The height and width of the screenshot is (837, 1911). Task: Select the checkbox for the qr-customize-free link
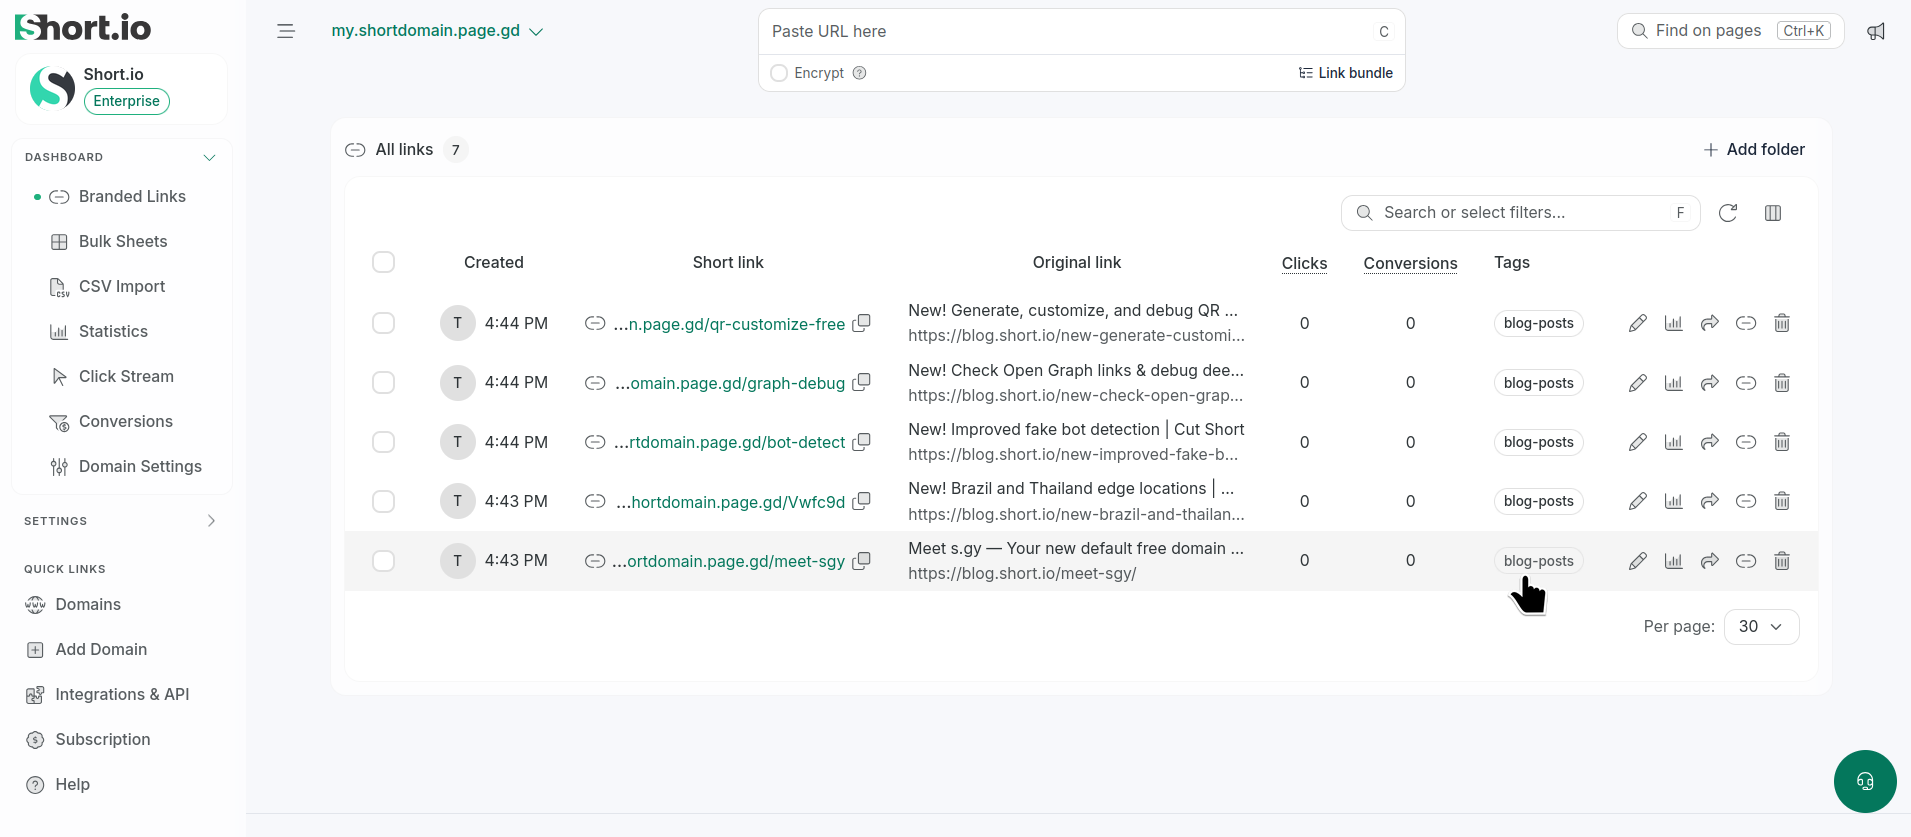click(x=383, y=323)
